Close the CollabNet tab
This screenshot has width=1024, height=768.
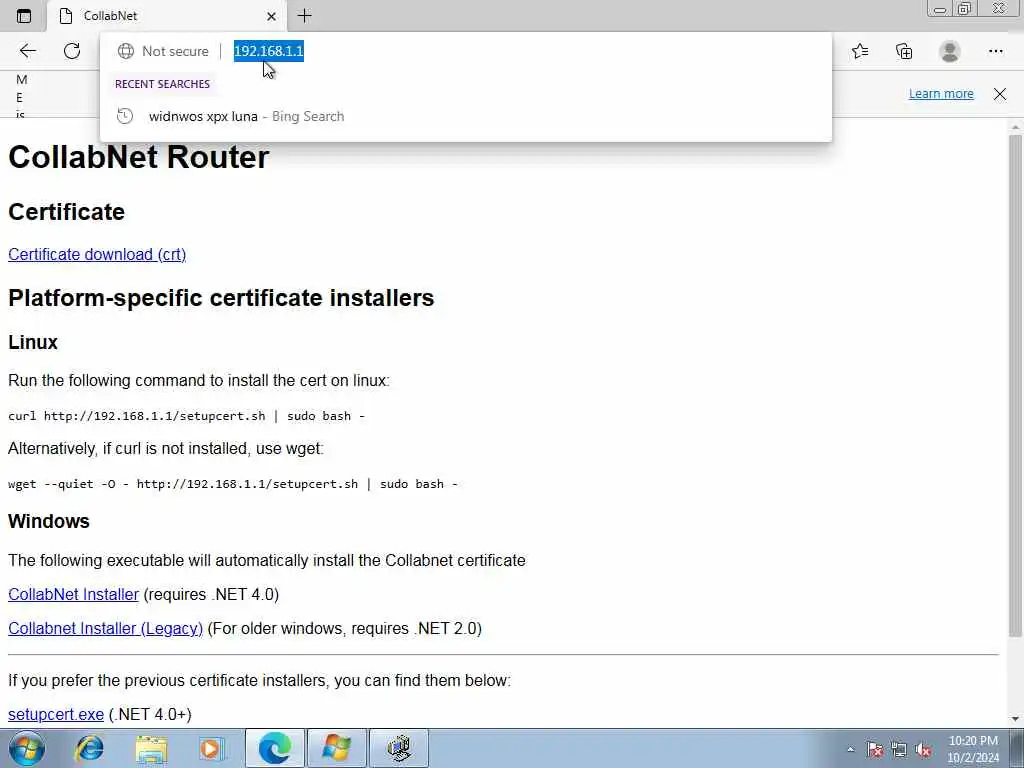click(x=272, y=16)
